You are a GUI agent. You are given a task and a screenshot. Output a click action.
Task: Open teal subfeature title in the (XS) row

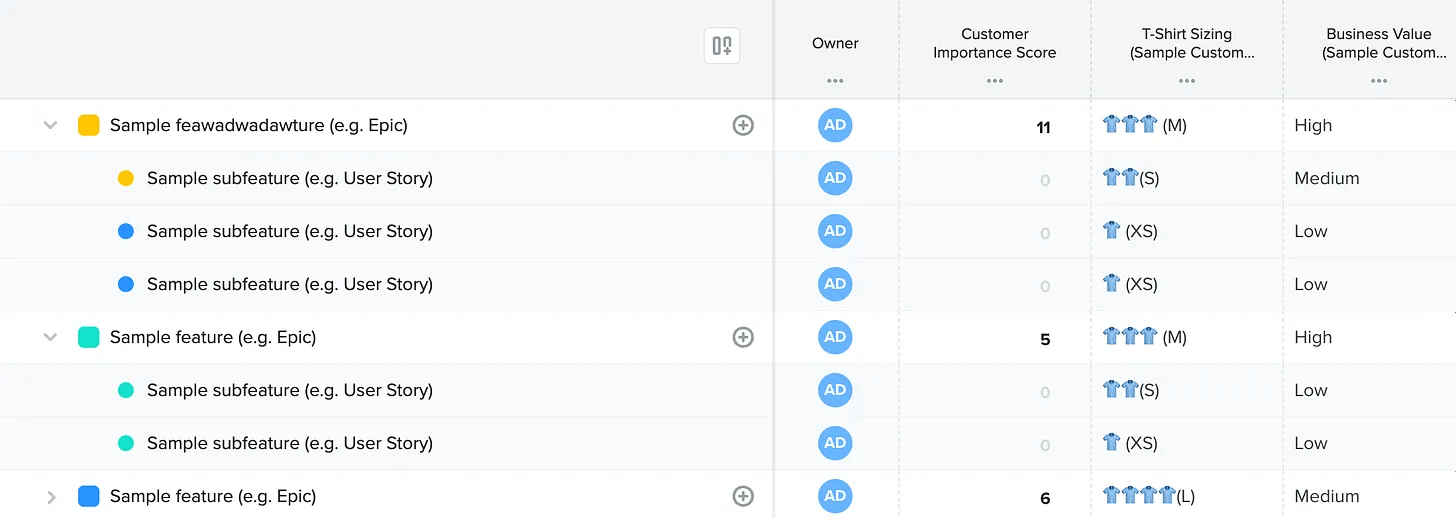290,443
